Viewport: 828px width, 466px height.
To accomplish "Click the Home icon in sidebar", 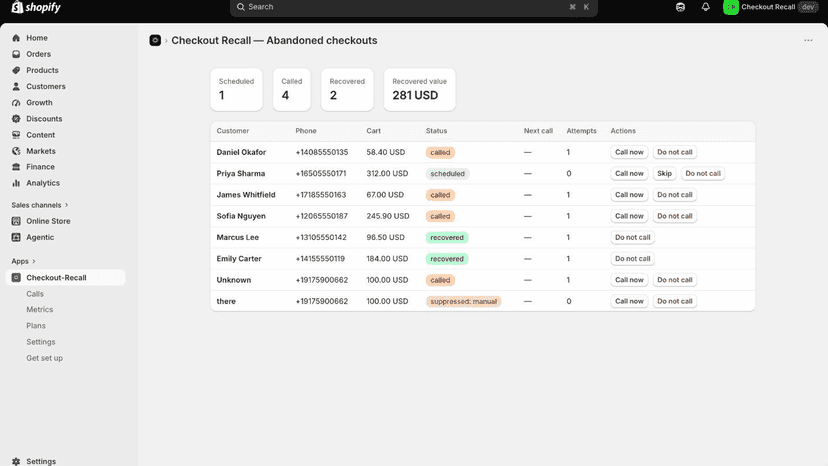I will [16, 38].
